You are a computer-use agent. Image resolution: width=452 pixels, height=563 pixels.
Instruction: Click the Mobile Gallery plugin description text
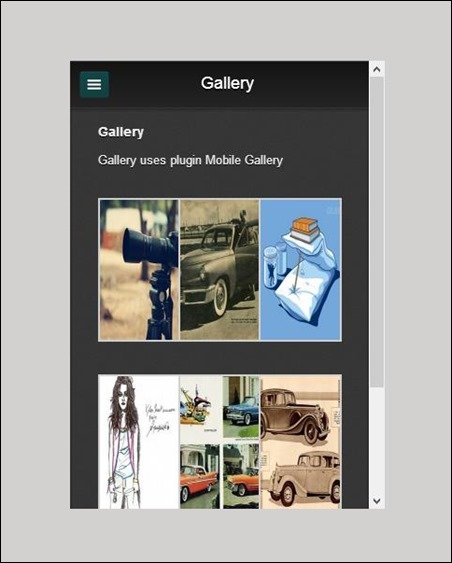pyautogui.click(x=190, y=160)
